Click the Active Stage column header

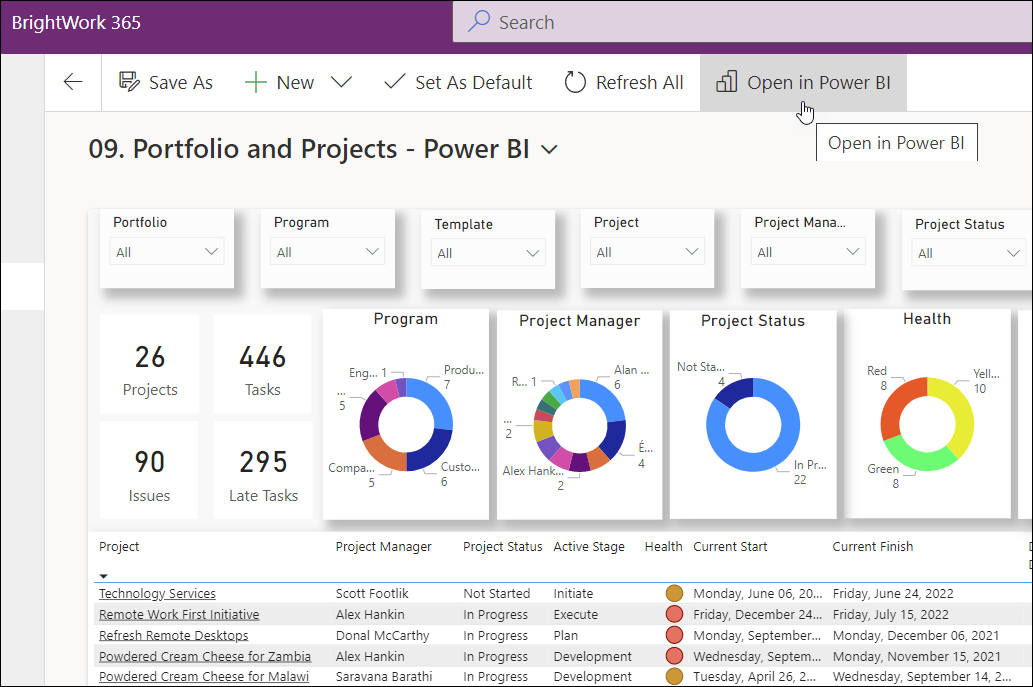(589, 547)
